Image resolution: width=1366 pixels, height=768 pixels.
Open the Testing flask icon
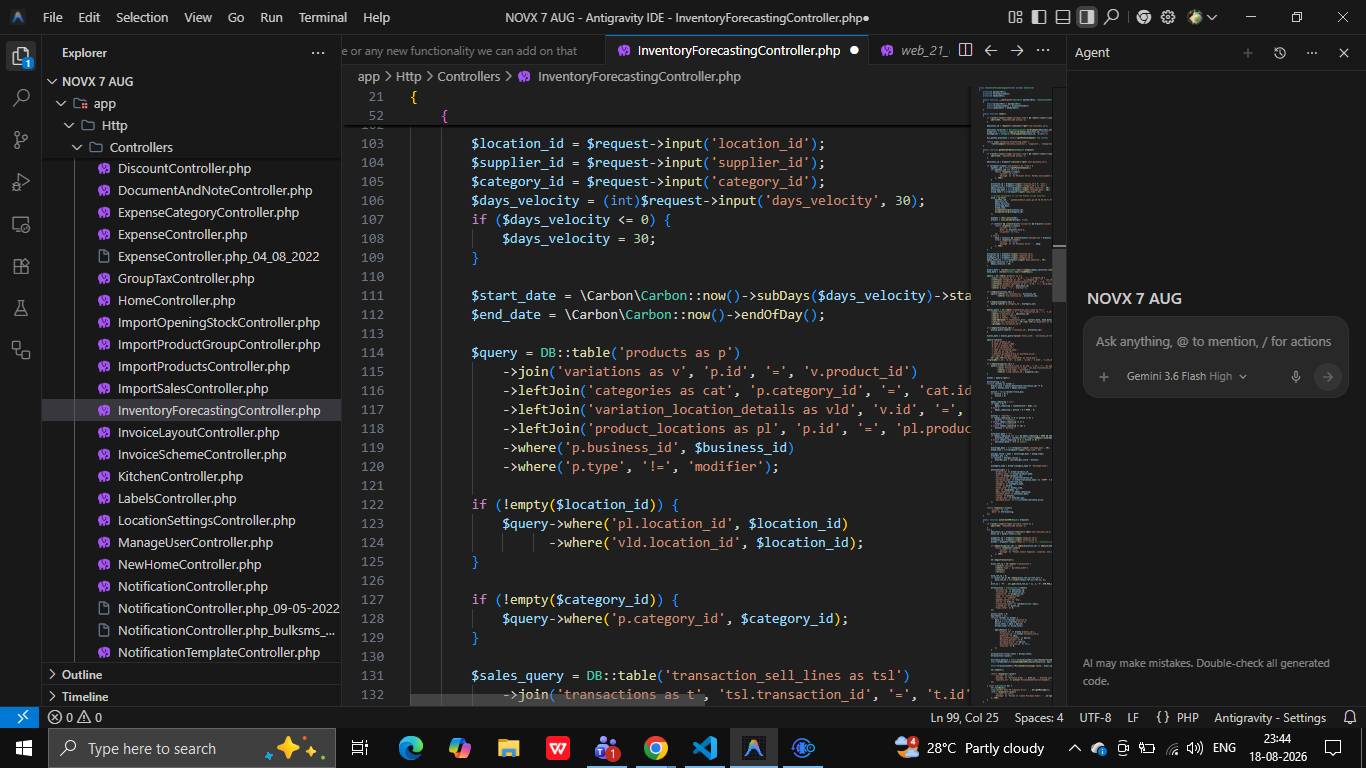pos(21,308)
